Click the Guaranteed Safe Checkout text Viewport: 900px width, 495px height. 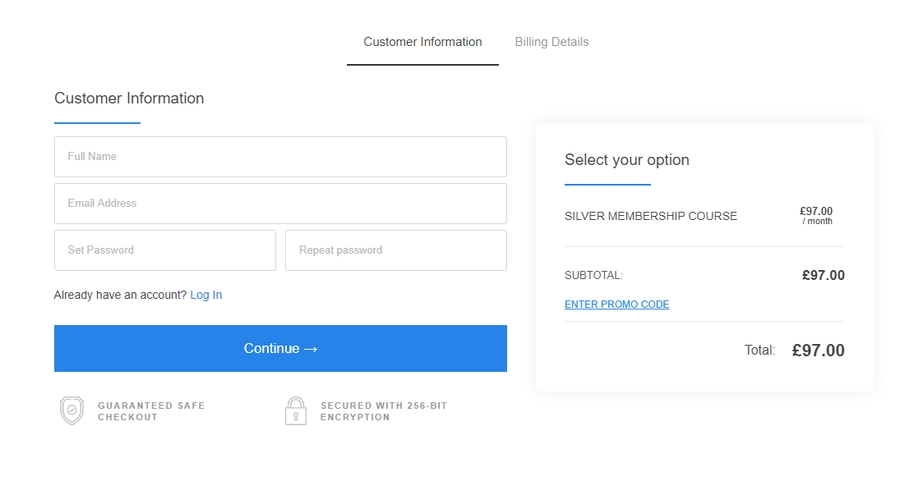coord(151,411)
